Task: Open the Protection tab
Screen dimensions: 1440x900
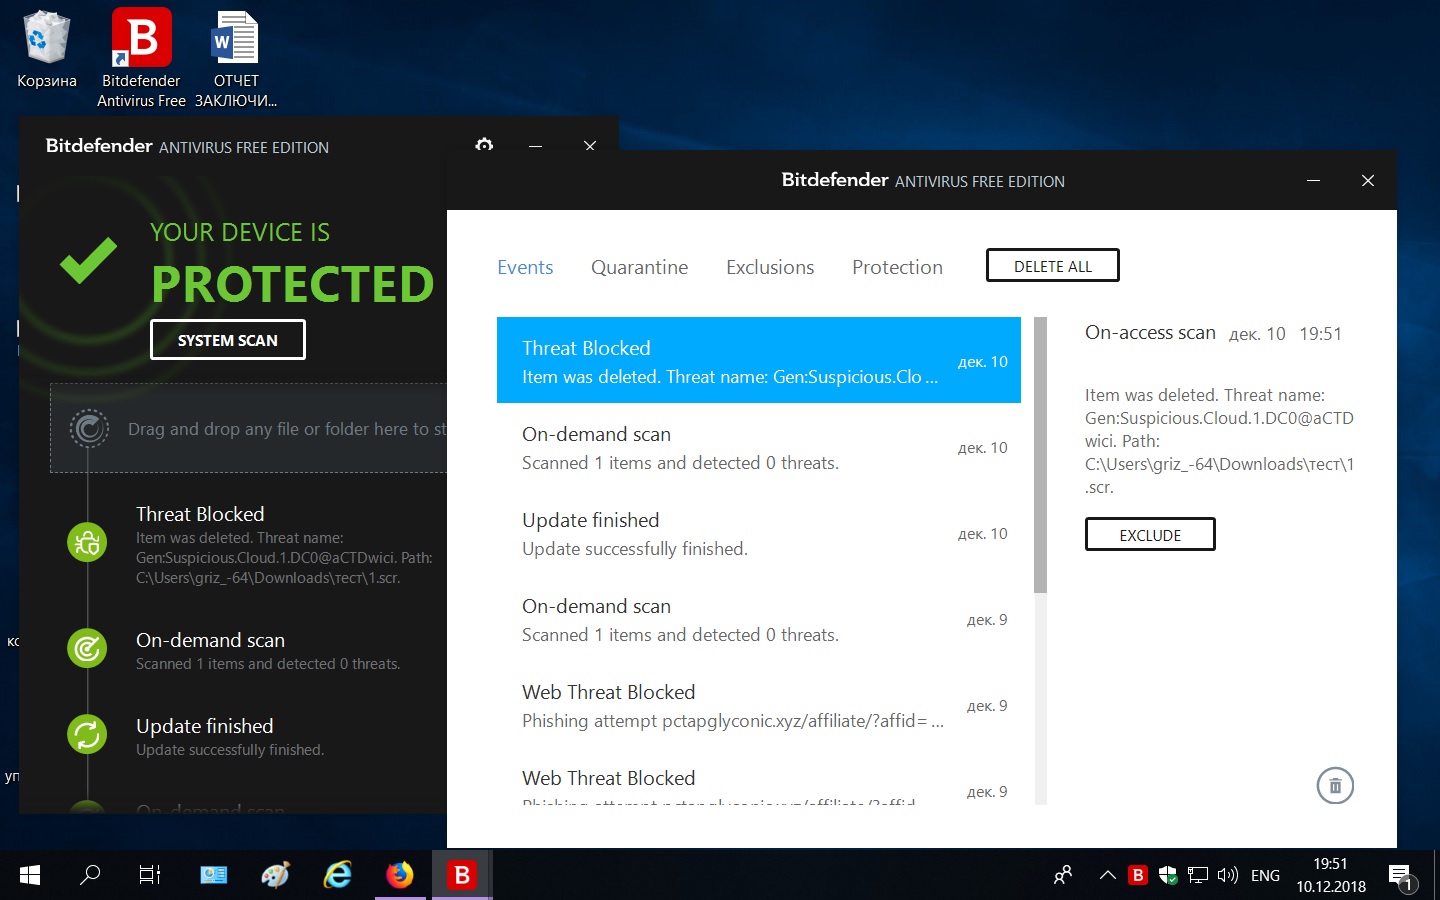Action: (x=897, y=267)
